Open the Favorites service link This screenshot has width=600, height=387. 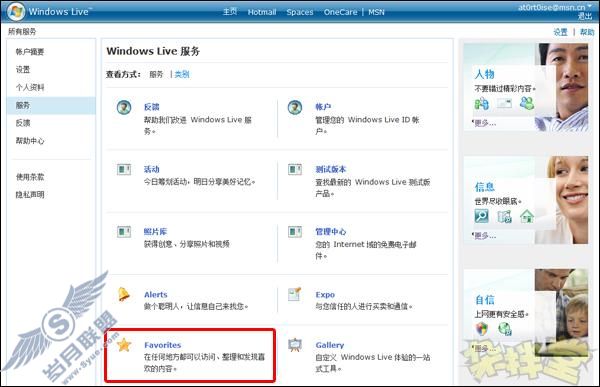coord(163,345)
